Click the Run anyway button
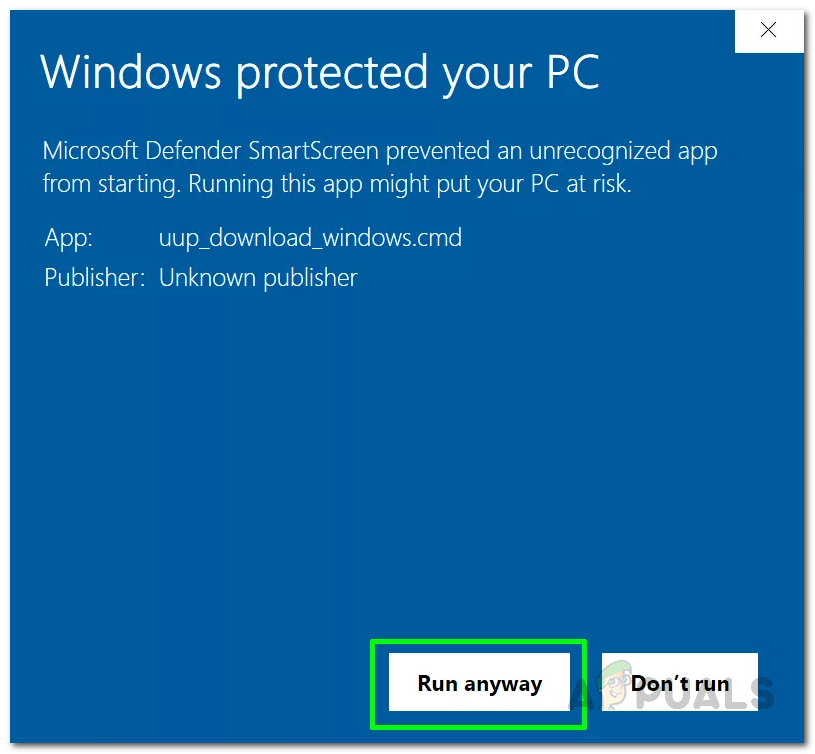 click(x=479, y=682)
